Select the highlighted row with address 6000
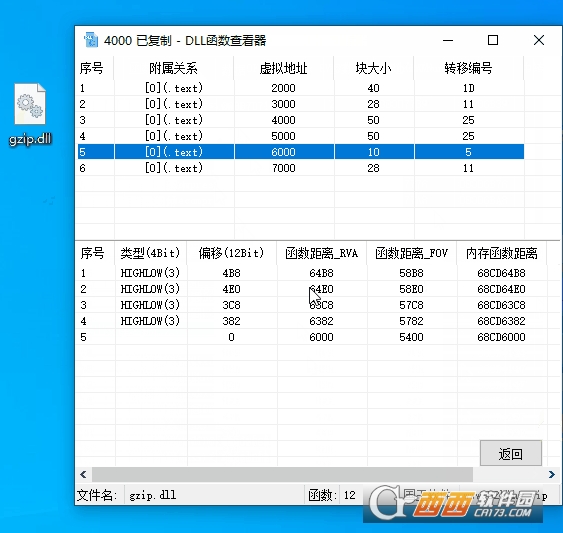The image size is (563, 533). [x=301, y=152]
